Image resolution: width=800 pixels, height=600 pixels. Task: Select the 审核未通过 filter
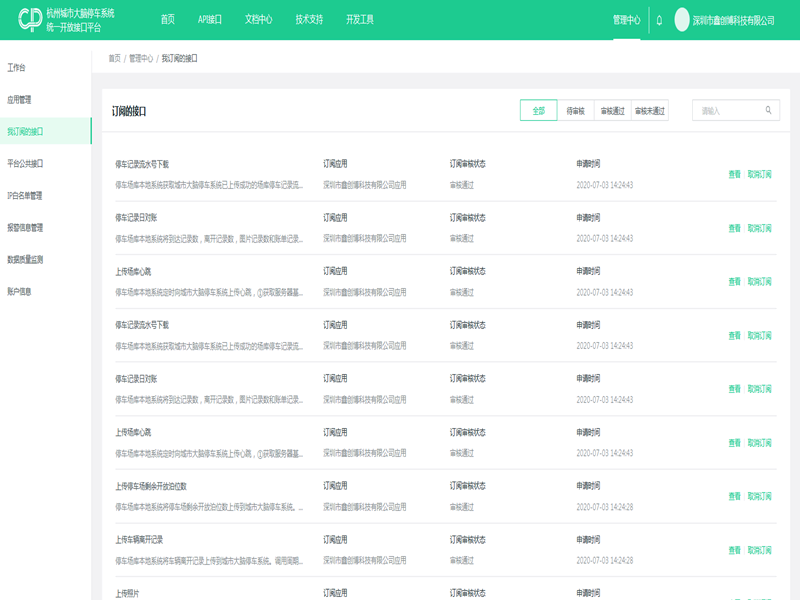coord(649,111)
